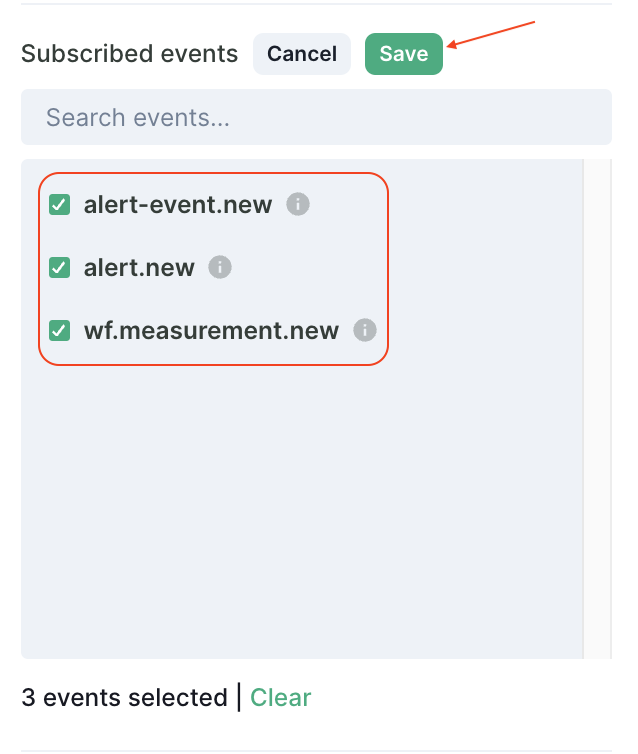
Task: Save the subscribed events
Action: pos(403,54)
